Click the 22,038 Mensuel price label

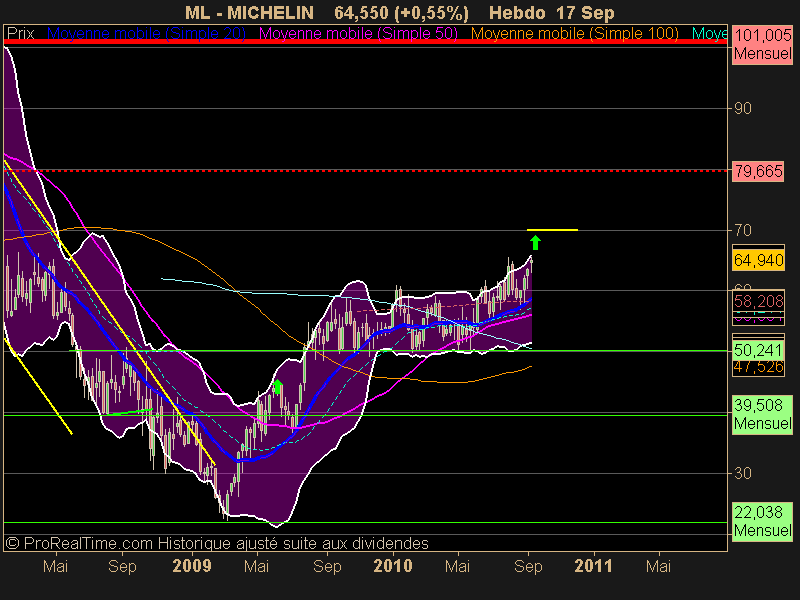[762, 521]
